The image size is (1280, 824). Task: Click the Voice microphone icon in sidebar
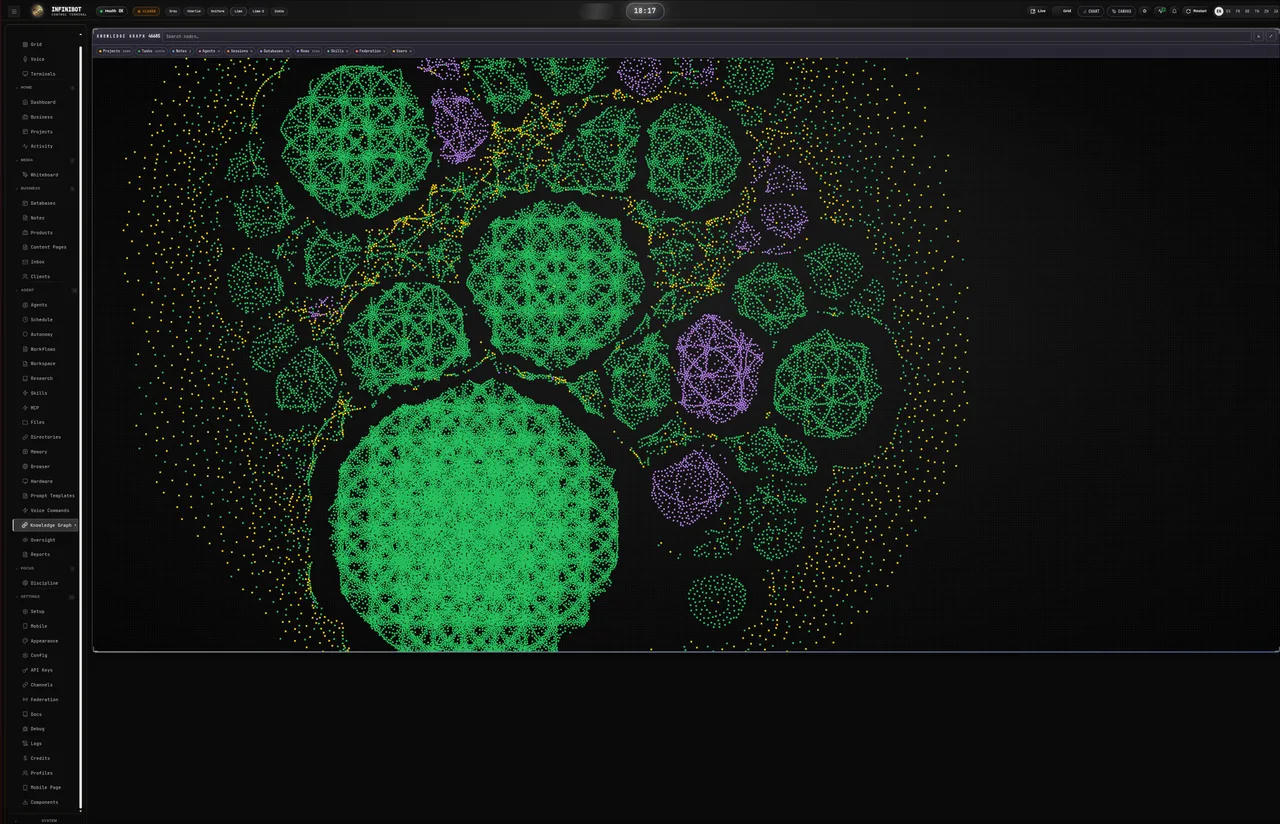click(24, 59)
